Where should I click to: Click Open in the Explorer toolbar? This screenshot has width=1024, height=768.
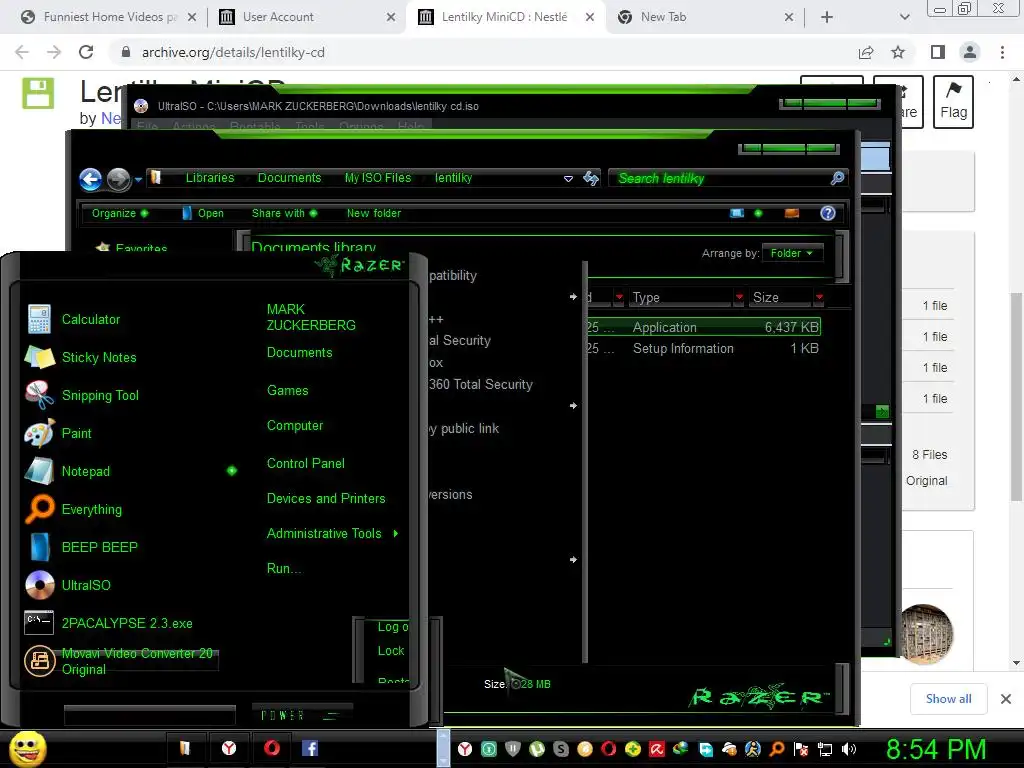pos(202,213)
